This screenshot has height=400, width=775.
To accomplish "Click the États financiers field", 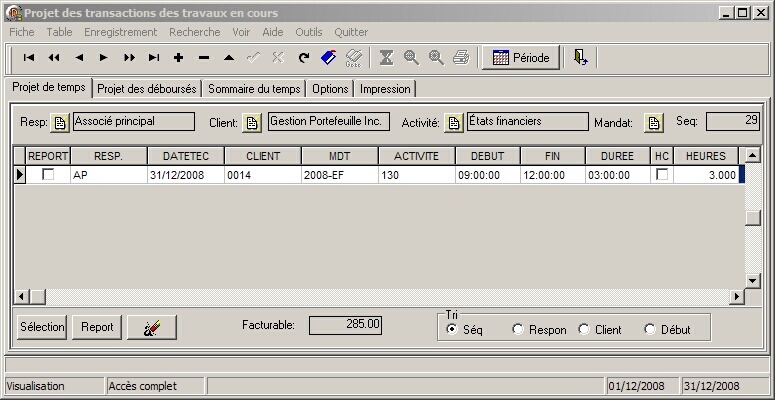I will click(528, 122).
